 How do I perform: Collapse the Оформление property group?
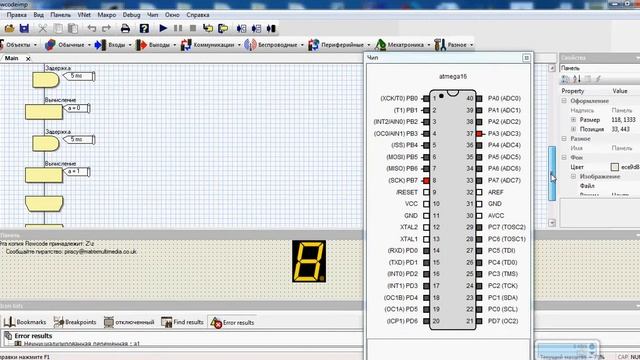(x=564, y=101)
